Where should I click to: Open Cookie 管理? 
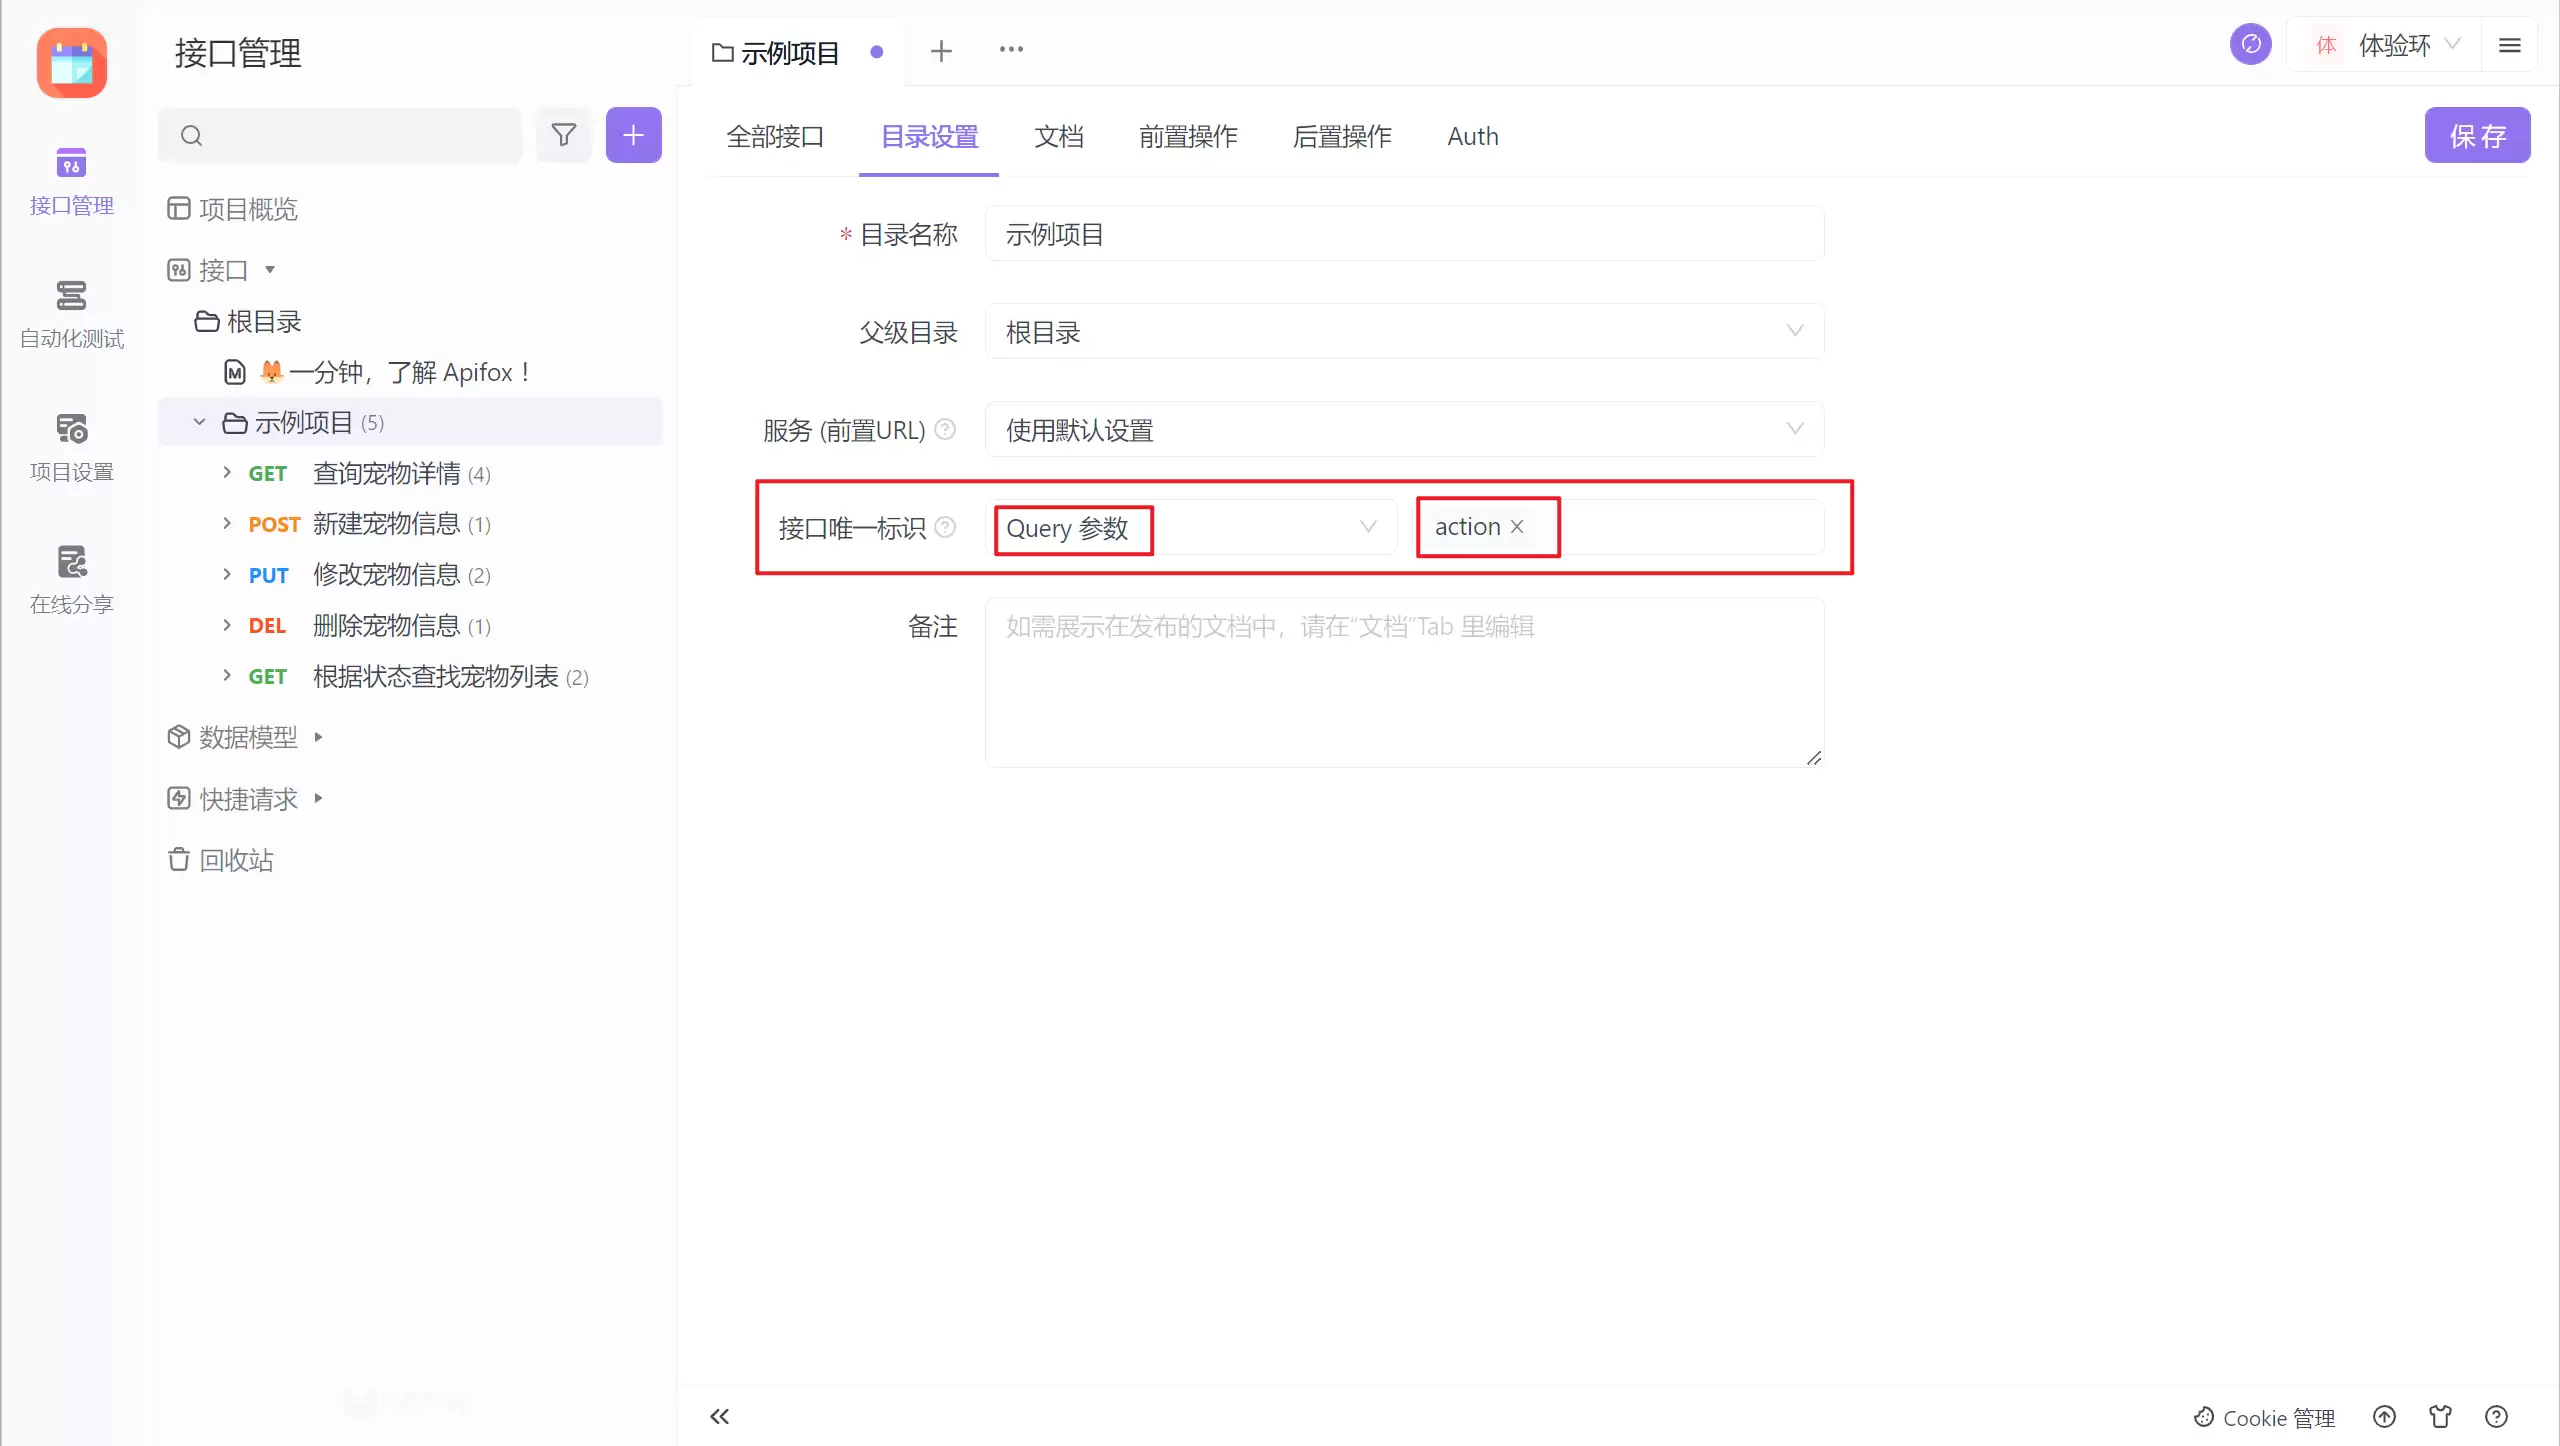click(x=2265, y=1417)
